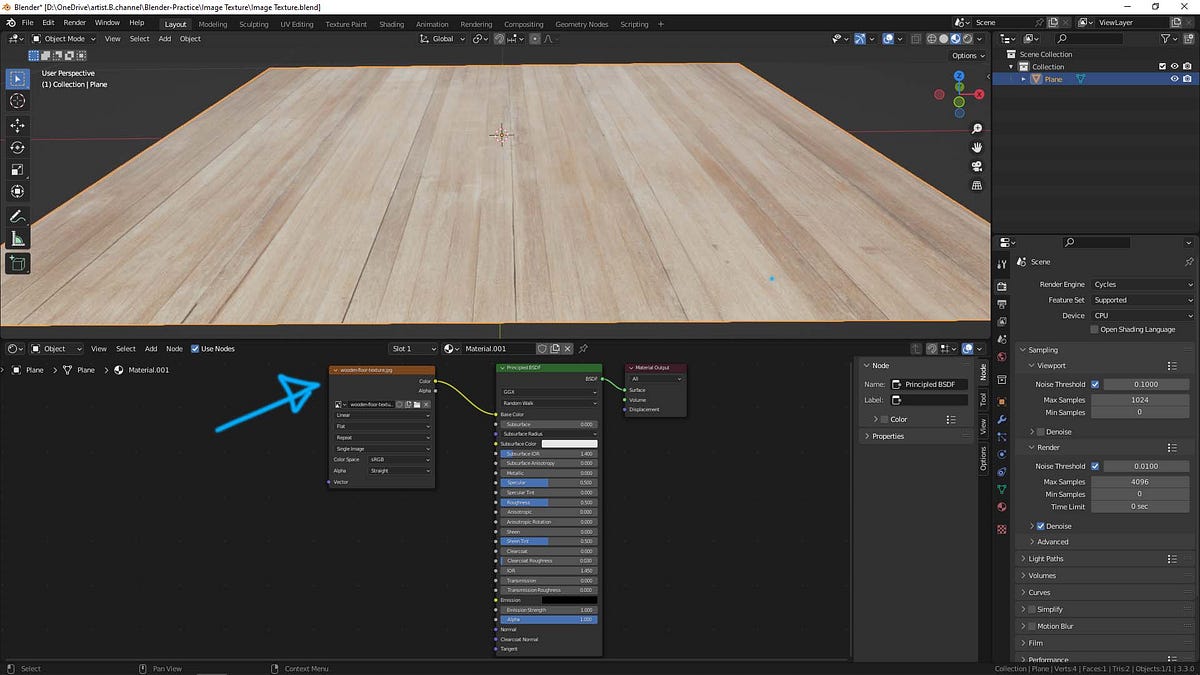This screenshot has width=1200, height=675.
Task: Activate the Add Cube tool
Action: [16, 260]
